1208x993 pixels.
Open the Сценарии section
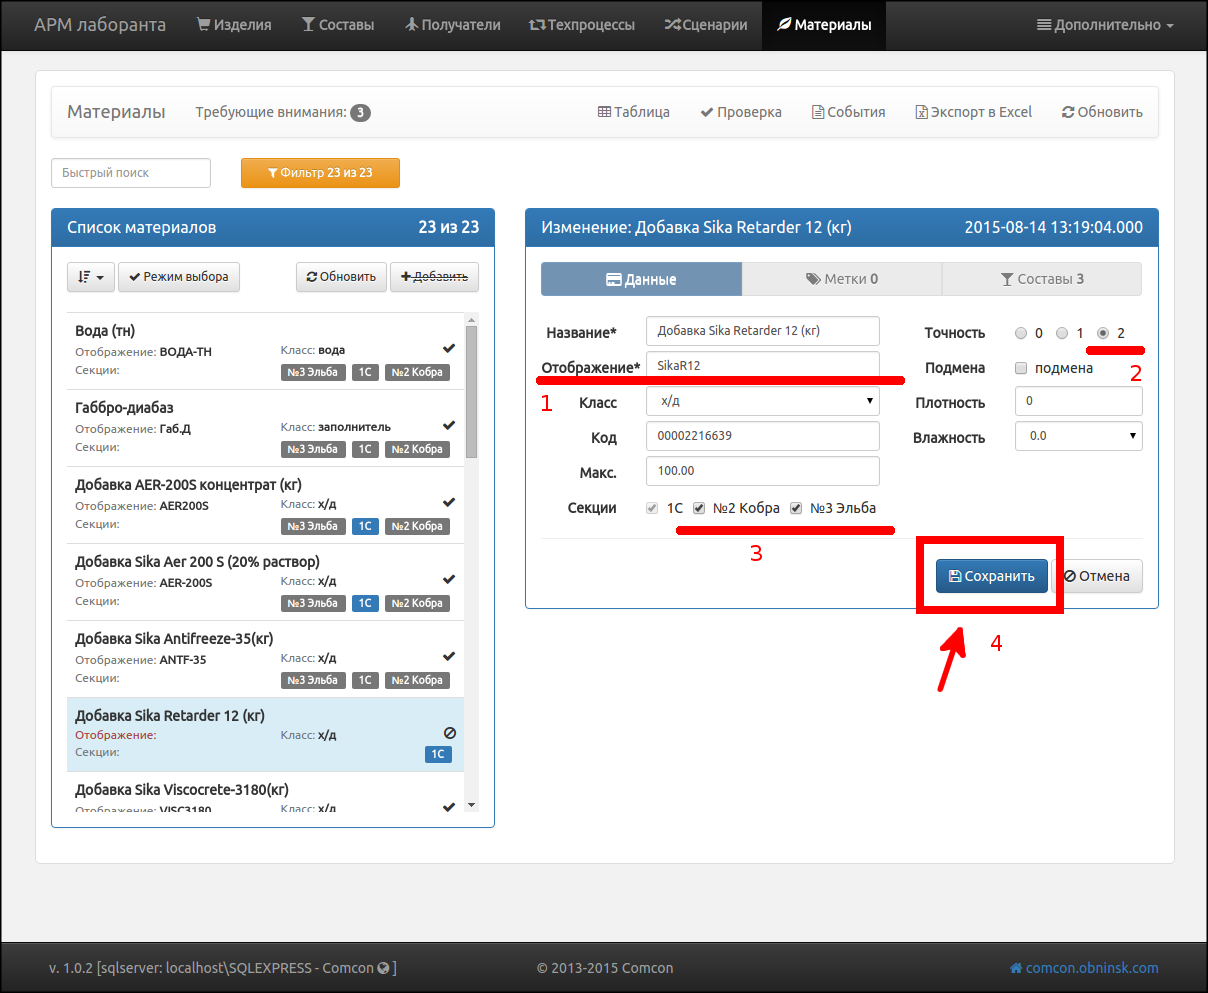[x=705, y=25]
